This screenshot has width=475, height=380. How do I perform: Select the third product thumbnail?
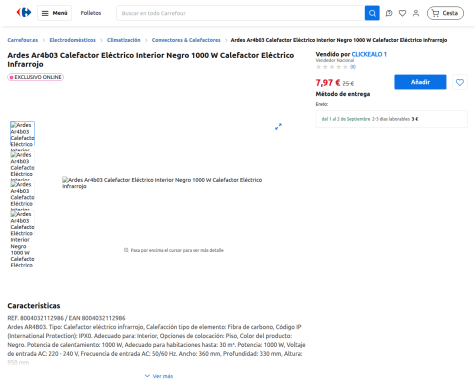[22, 193]
